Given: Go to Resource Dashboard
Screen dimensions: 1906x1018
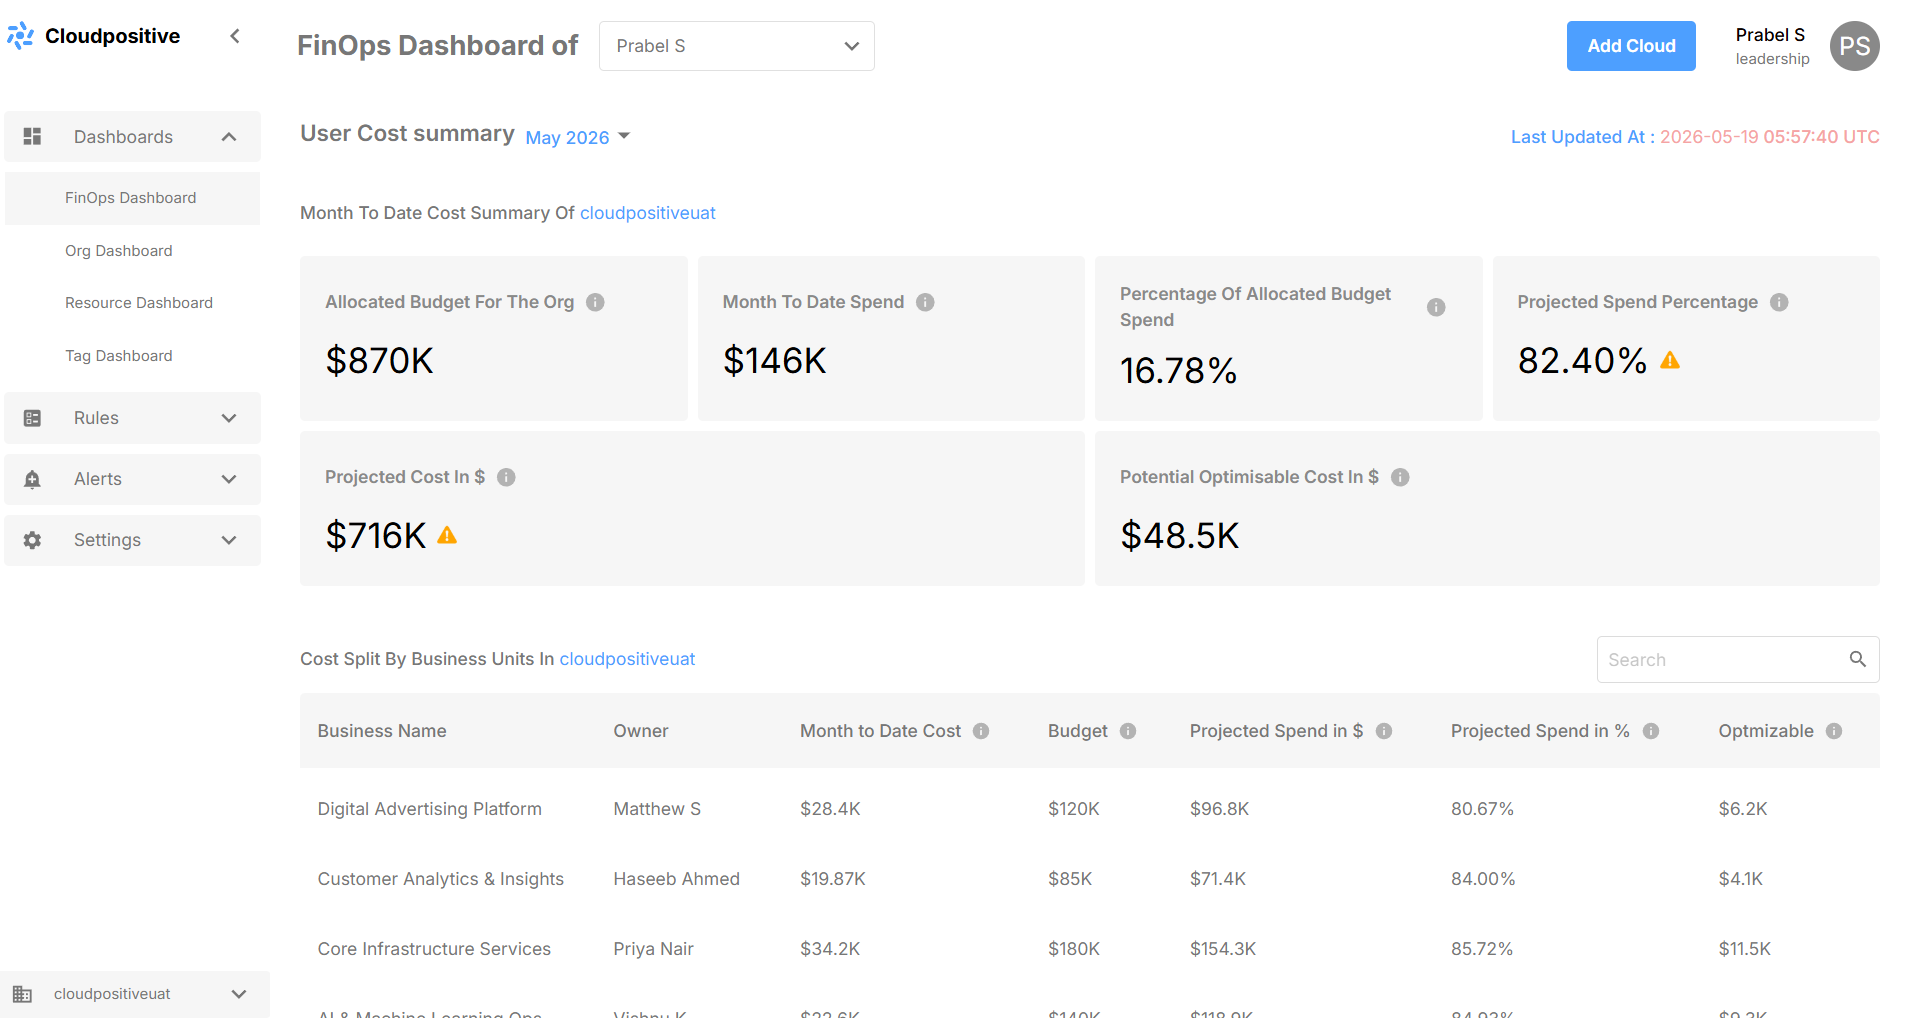Looking at the screenshot, I should tap(139, 303).
